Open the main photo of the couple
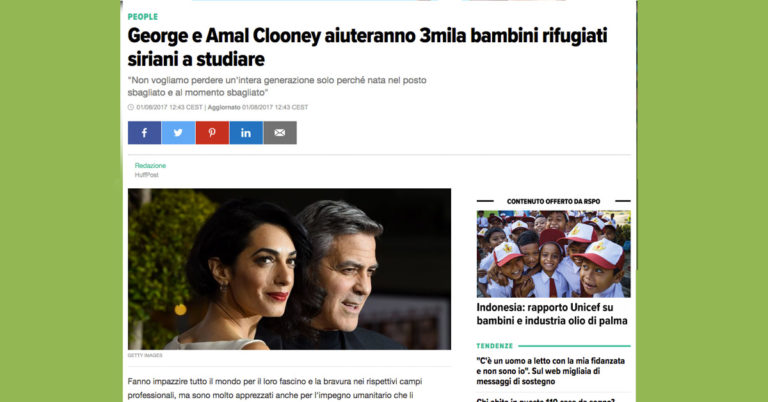 coord(289,269)
